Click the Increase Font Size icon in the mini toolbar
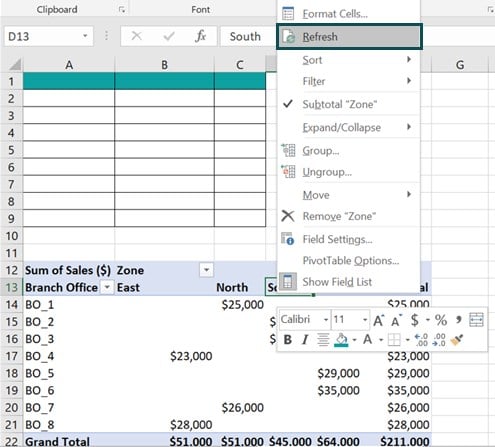Image resolution: width=495 pixels, height=447 pixels. pyautogui.click(x=378, y=321)
